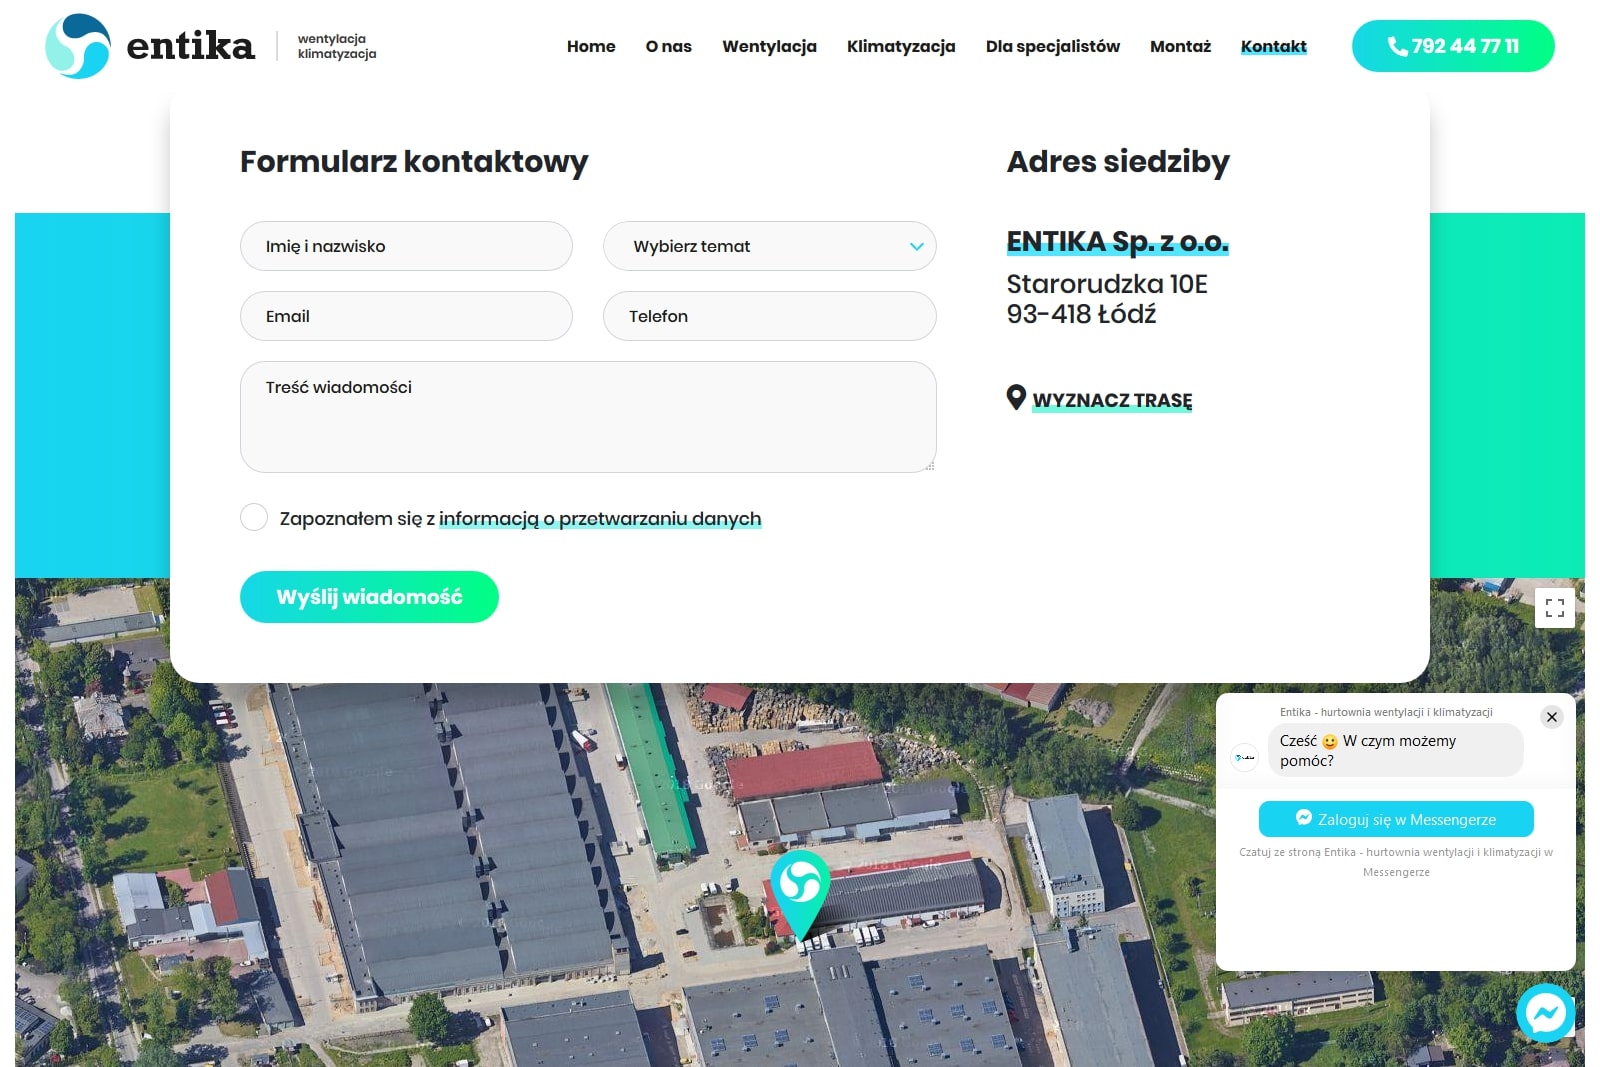Click the location pin beside Wyznacz trasę

(1016, 398)
